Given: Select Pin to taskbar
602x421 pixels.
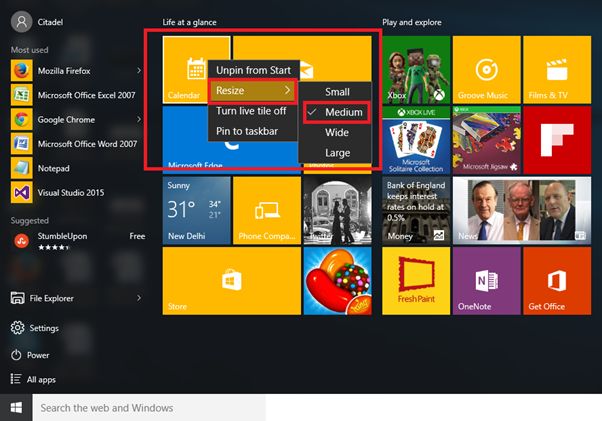Looking at the screenshot, I should pyautogui.click(x=251, y=131).
